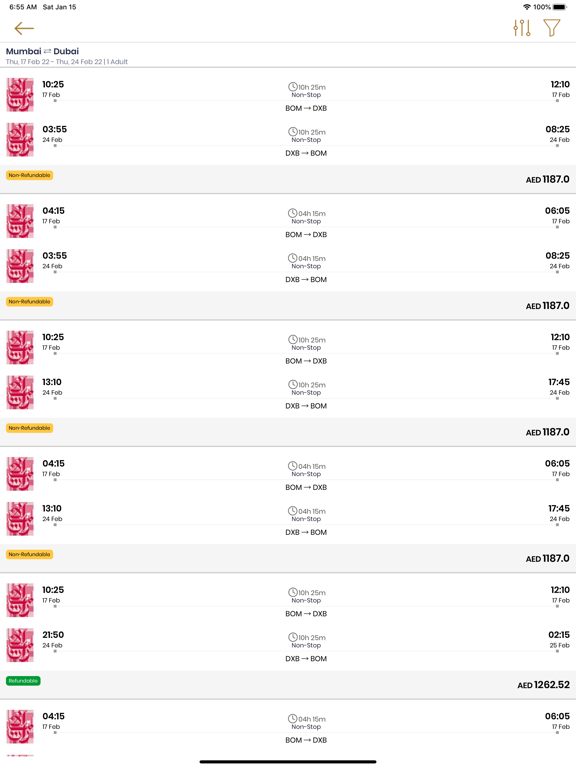The height and width of the screenshot is (768, 576).
Task: Tap Emirates logo of 21:50 return flight
Action: pos(20,646)
